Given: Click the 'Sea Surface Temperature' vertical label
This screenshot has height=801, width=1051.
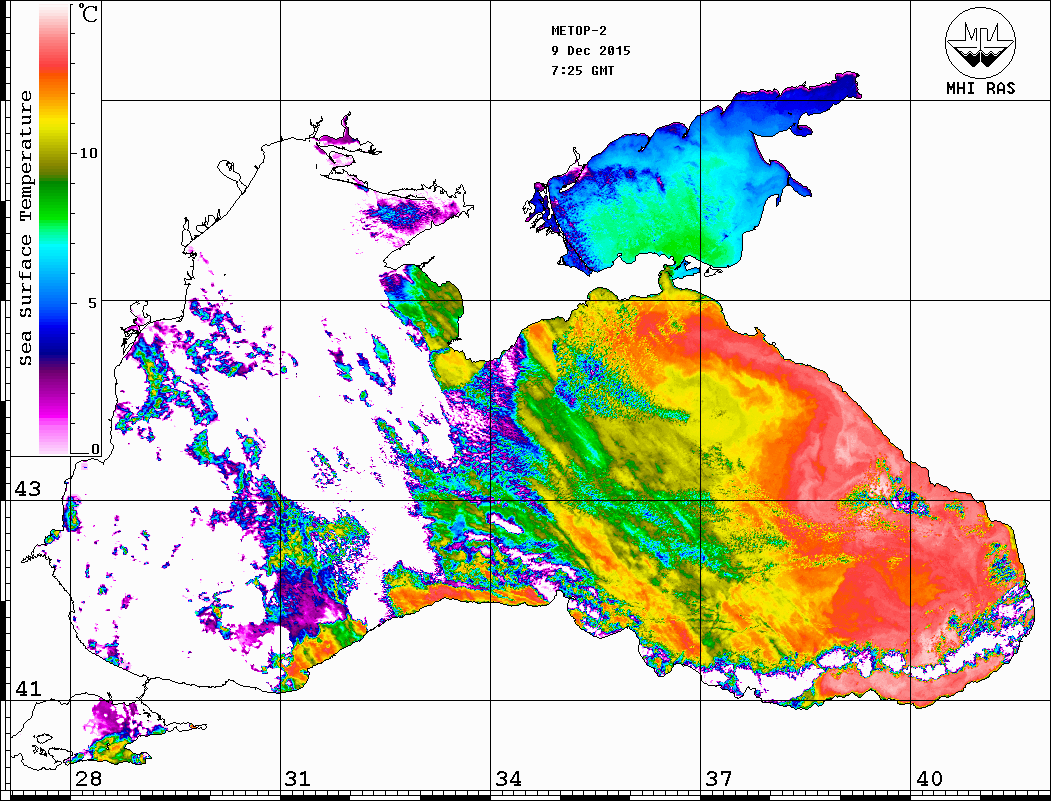Looking at the screenshot, I should (25, 228).
